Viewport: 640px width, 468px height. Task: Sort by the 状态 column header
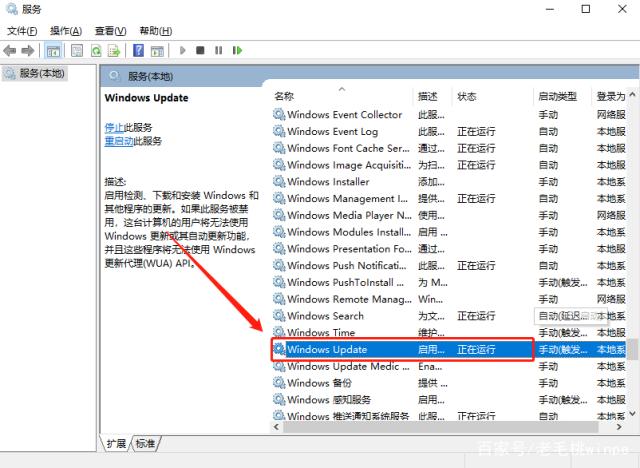(467, 96)
